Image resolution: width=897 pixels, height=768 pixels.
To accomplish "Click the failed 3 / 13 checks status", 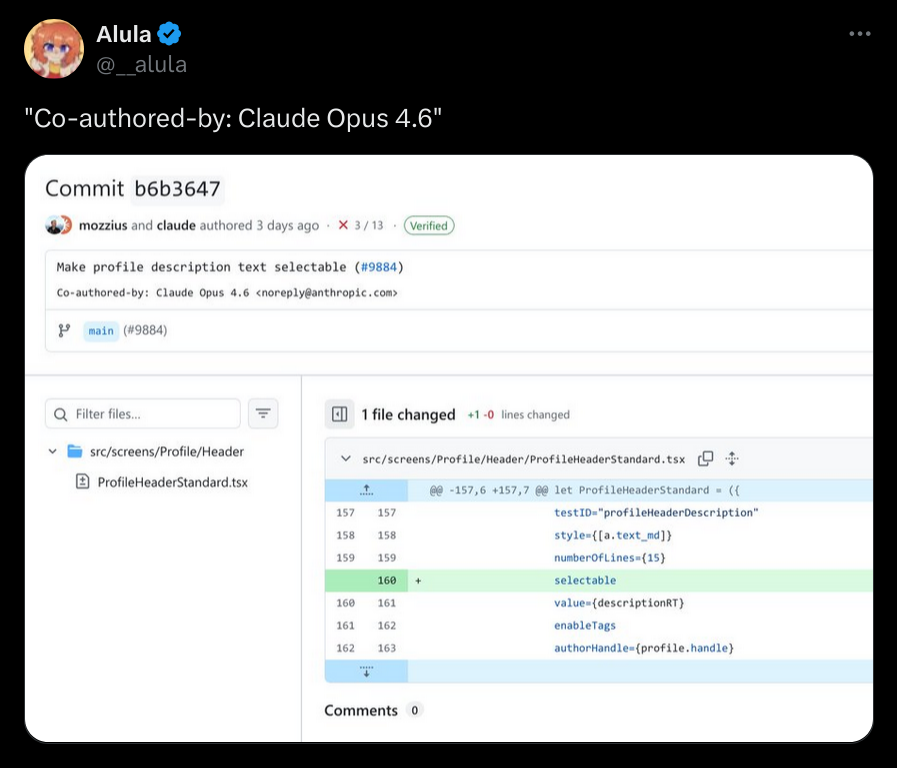I will pyautogui.click(x=361, y=225).
